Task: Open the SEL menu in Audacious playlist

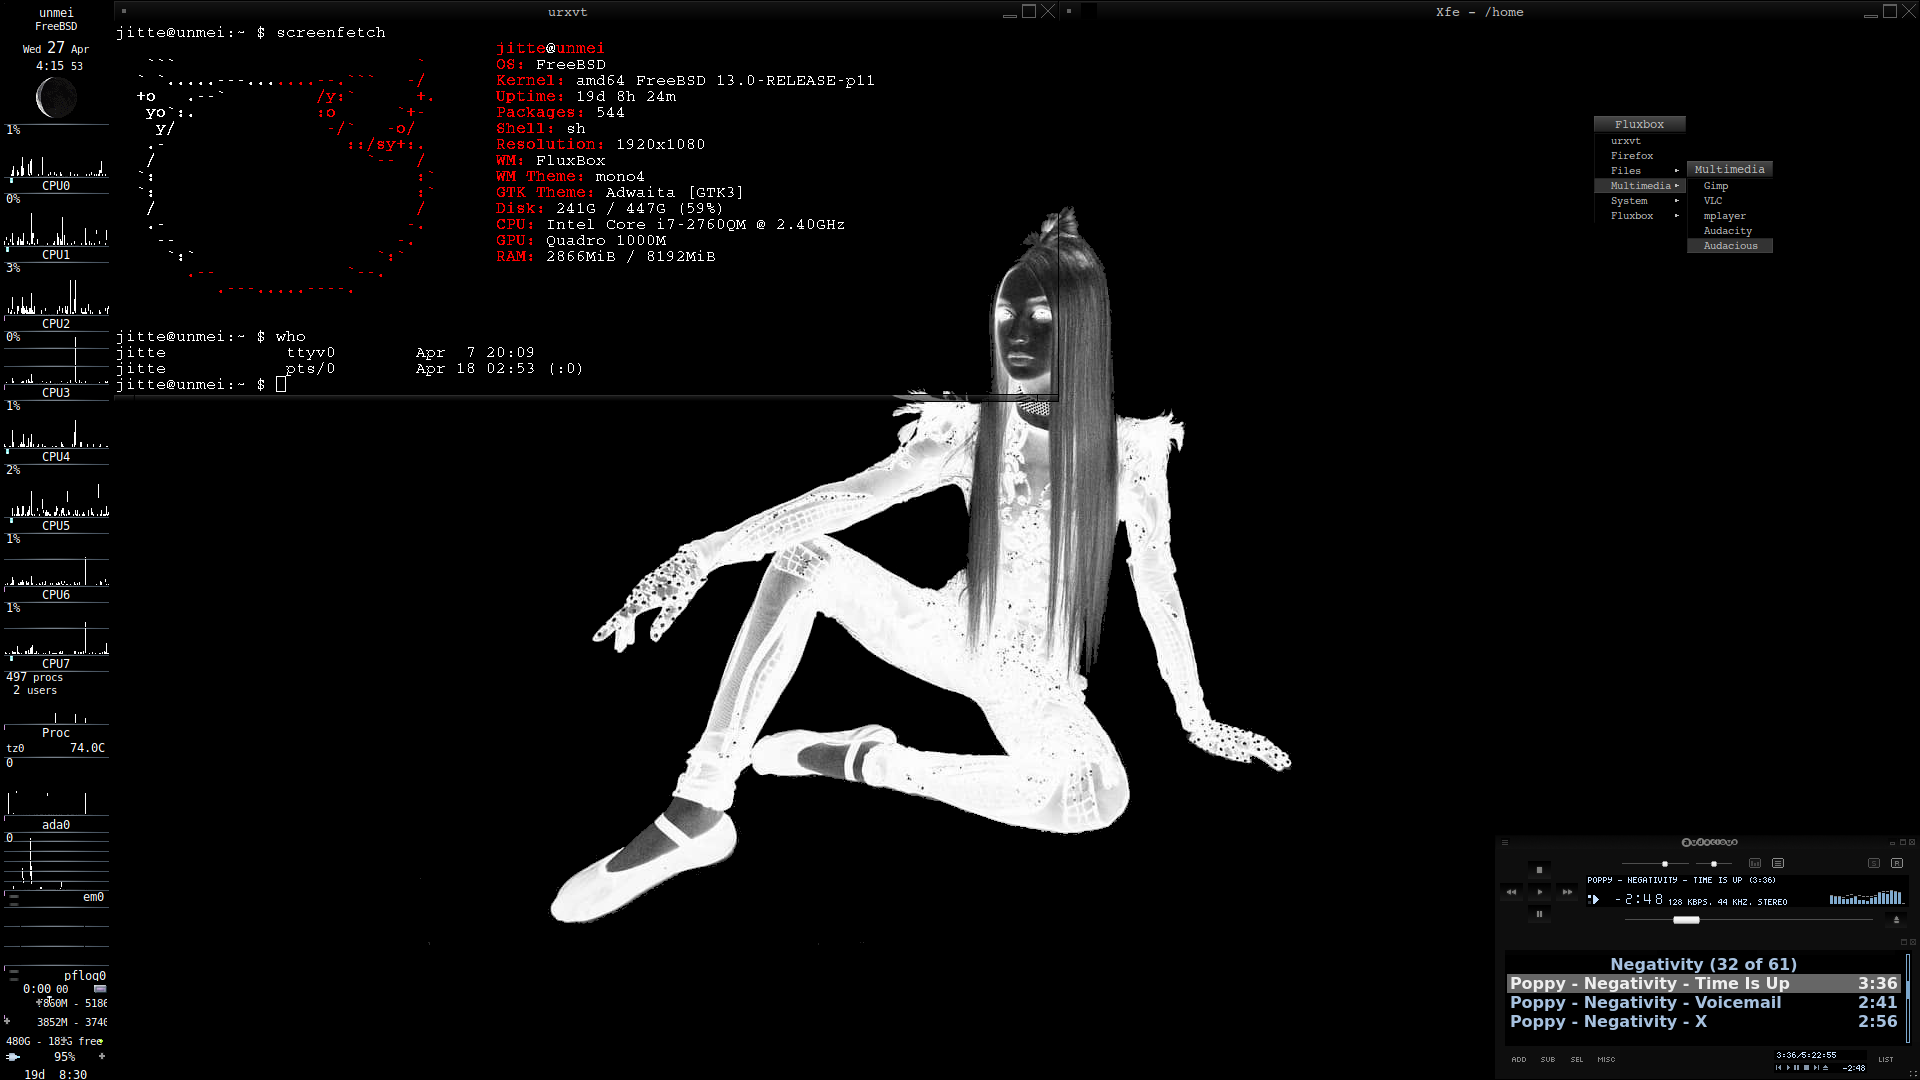Action: tap(1577, 1060)
